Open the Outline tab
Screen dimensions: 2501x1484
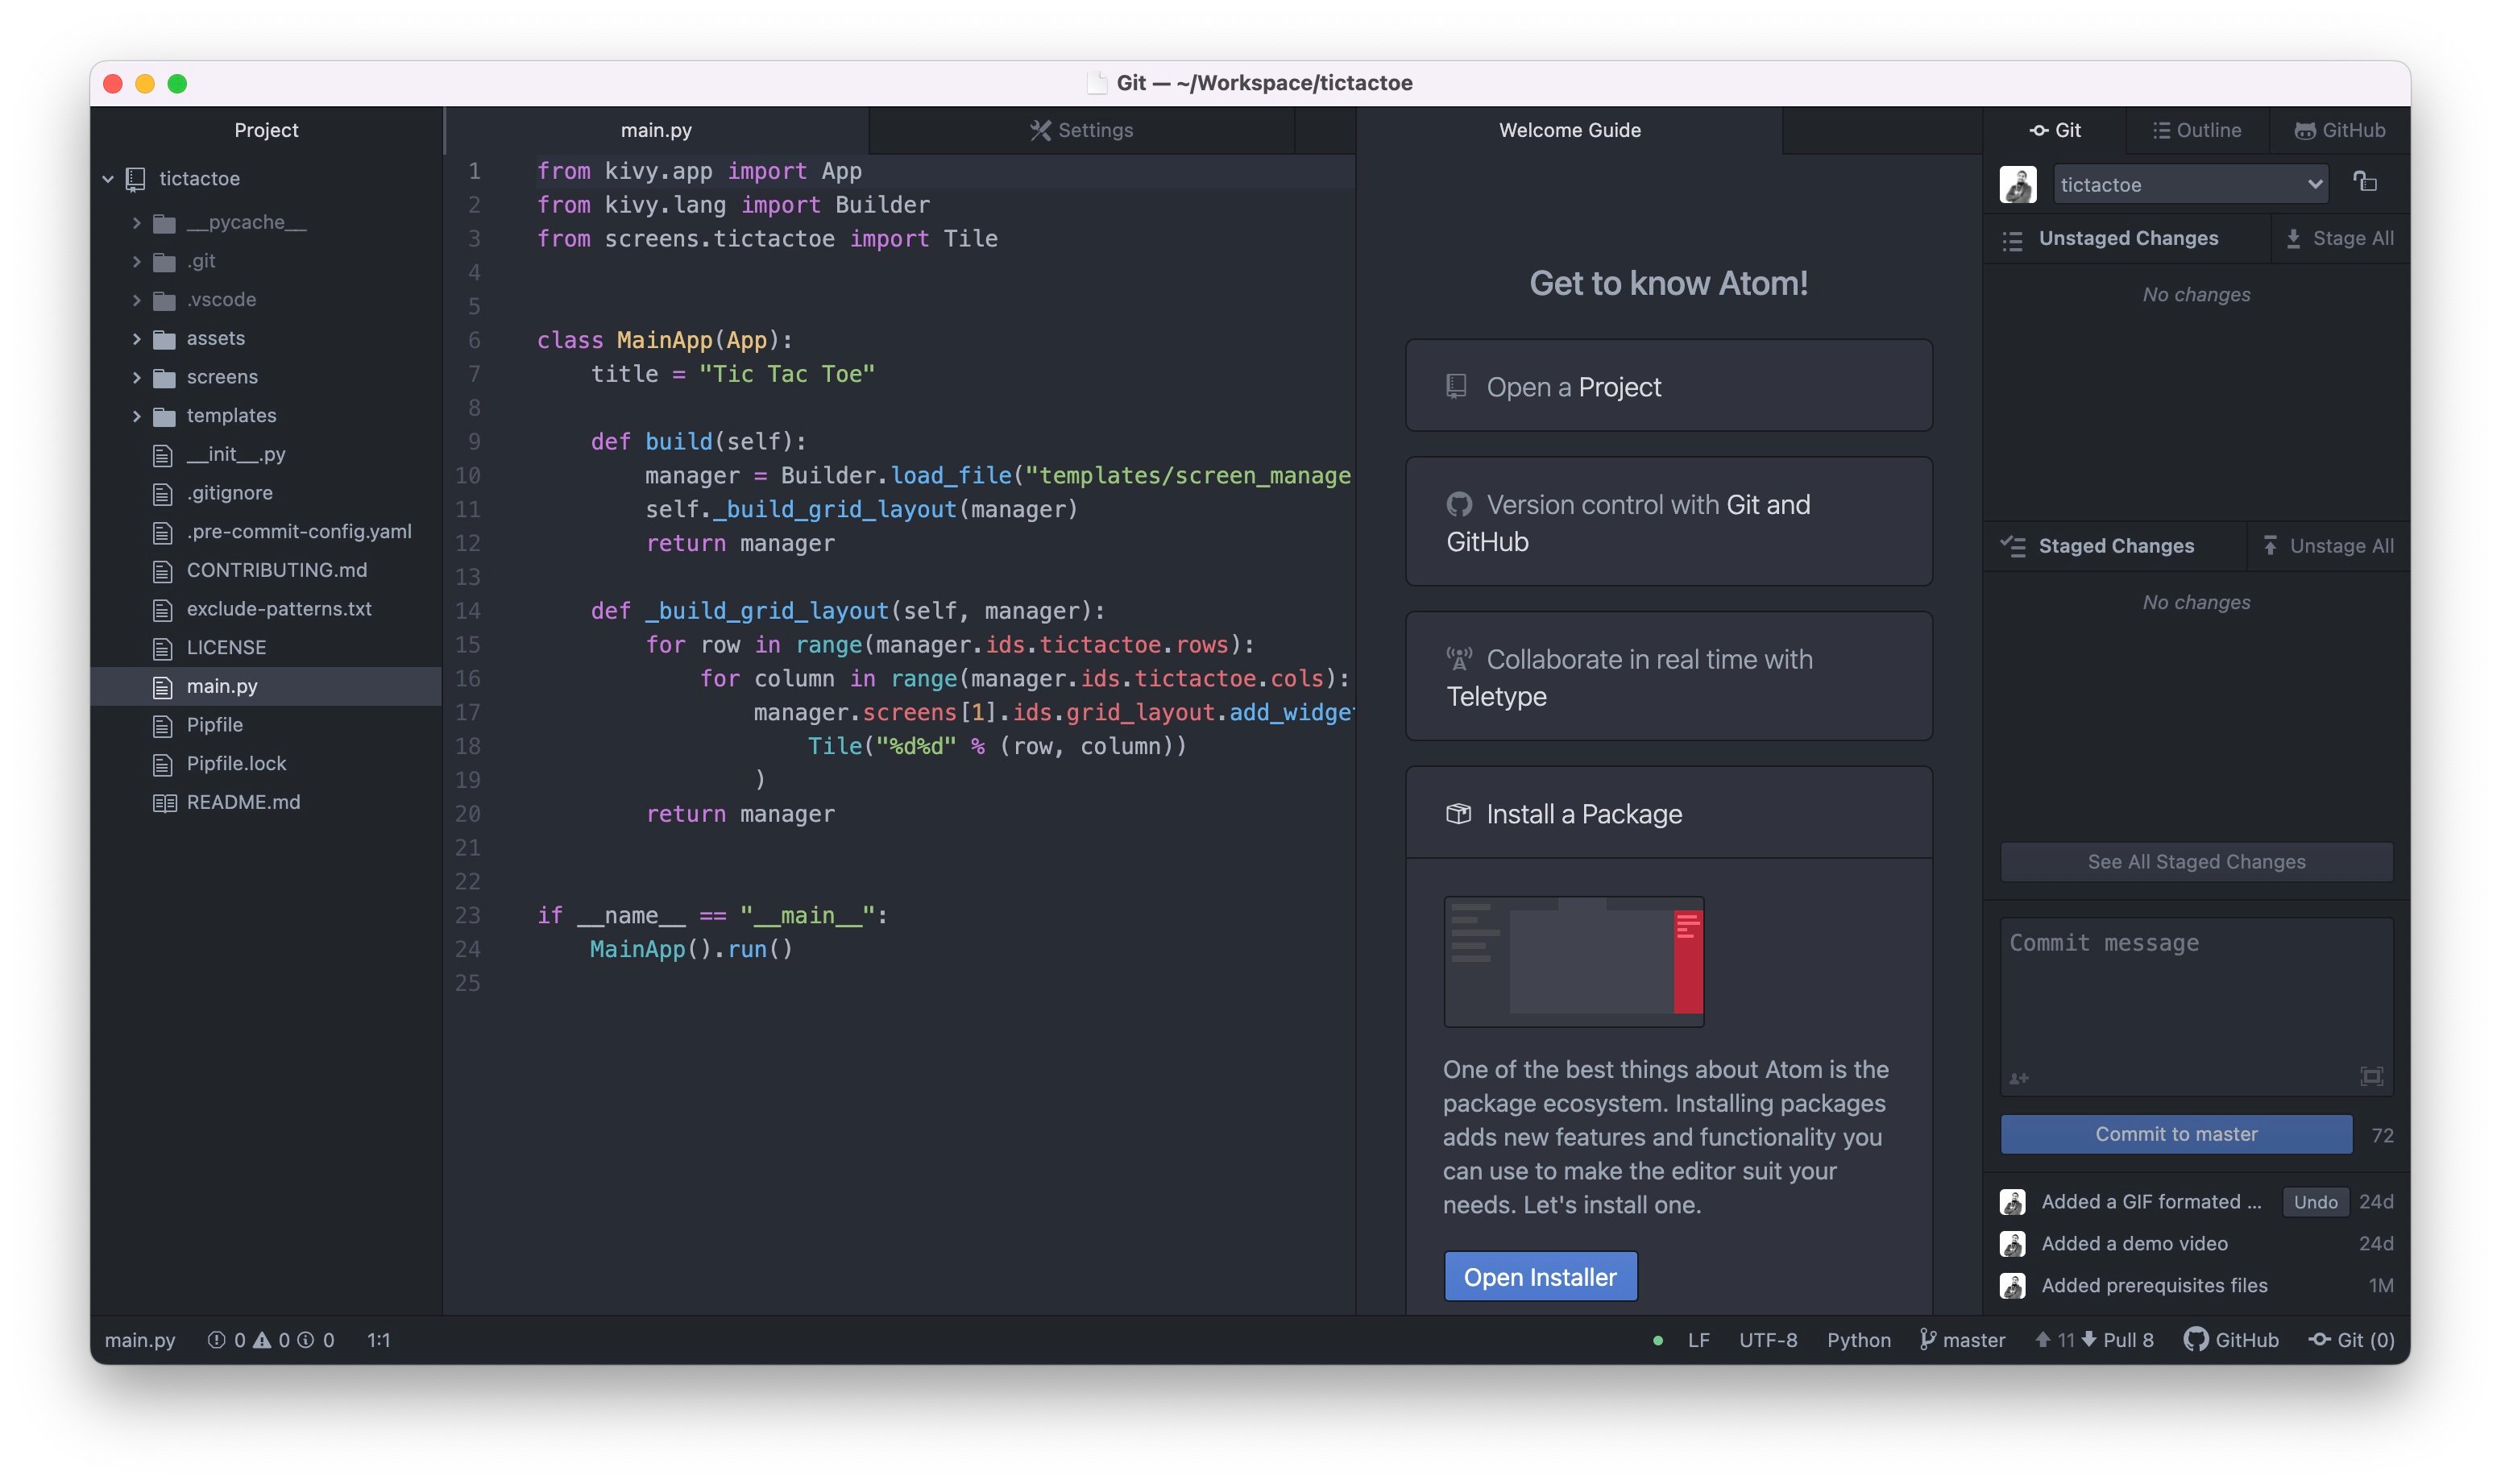2197,130
